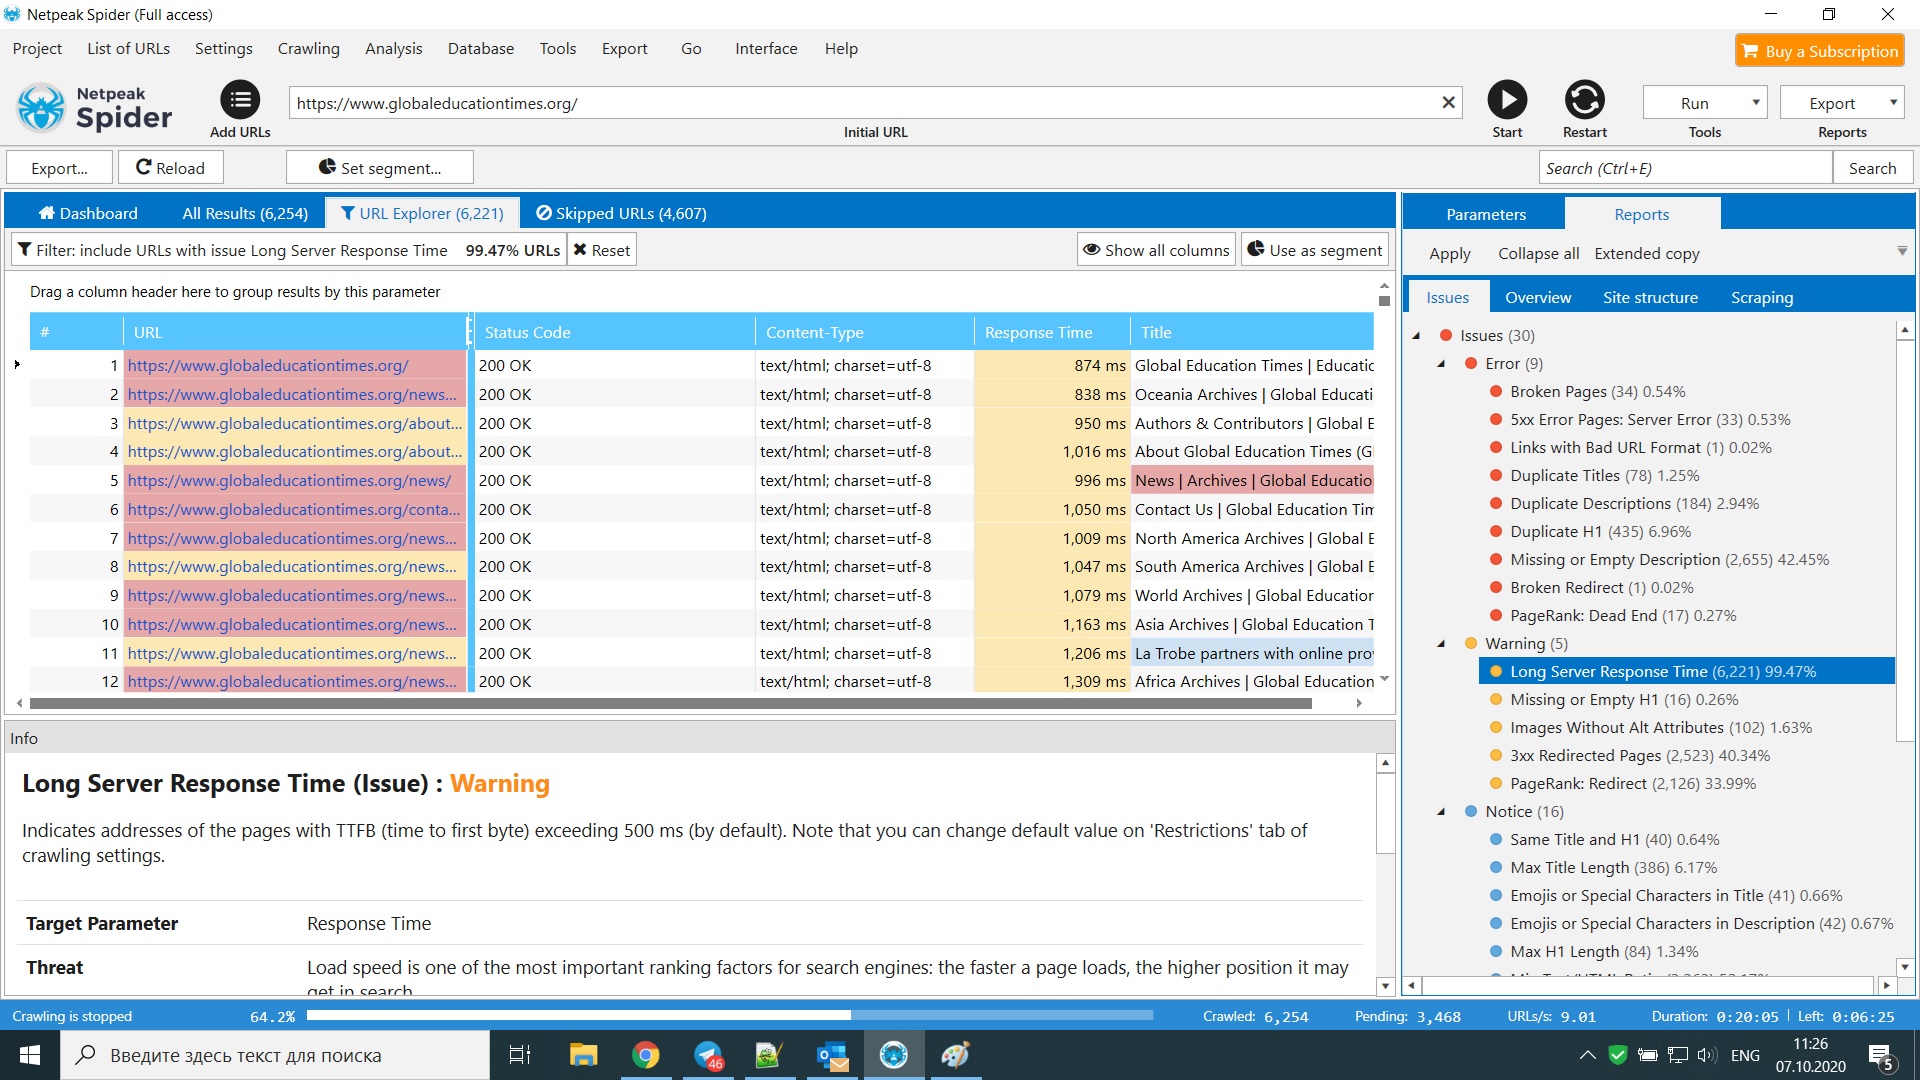Screen dimensions: 1920x1080
Task: Open the Project menu
Action: (37, 48)
